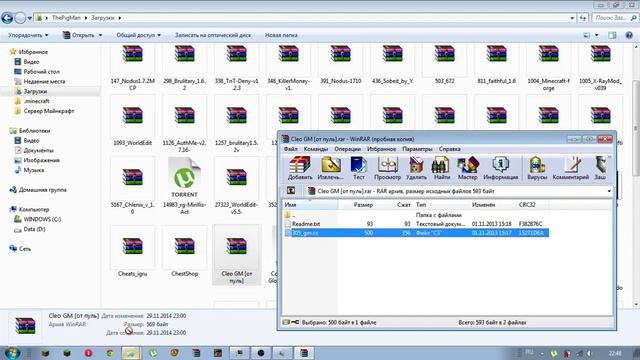Open WinRAR Избранное menu

coord(381,149)
